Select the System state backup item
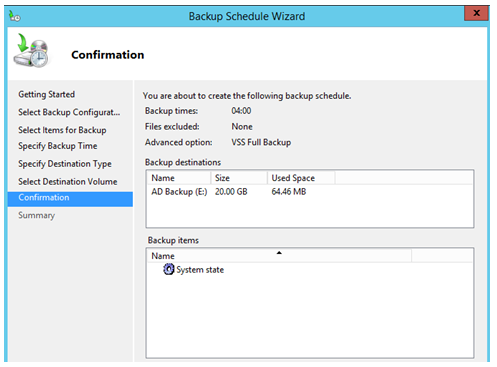The image size is (497, 367). pyautogui.click(x=193, y=269)
